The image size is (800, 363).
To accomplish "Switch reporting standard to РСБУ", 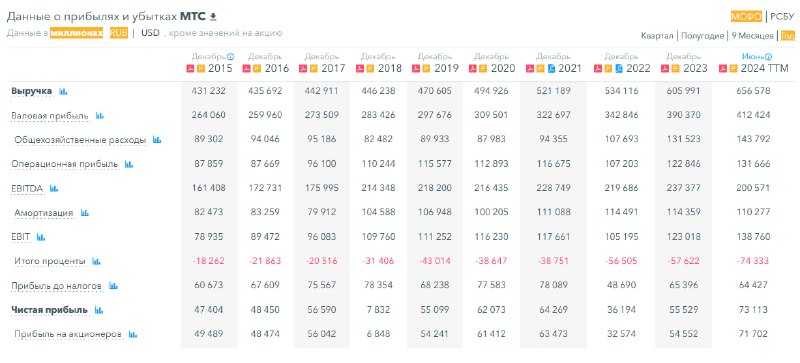I will [782, 16].
